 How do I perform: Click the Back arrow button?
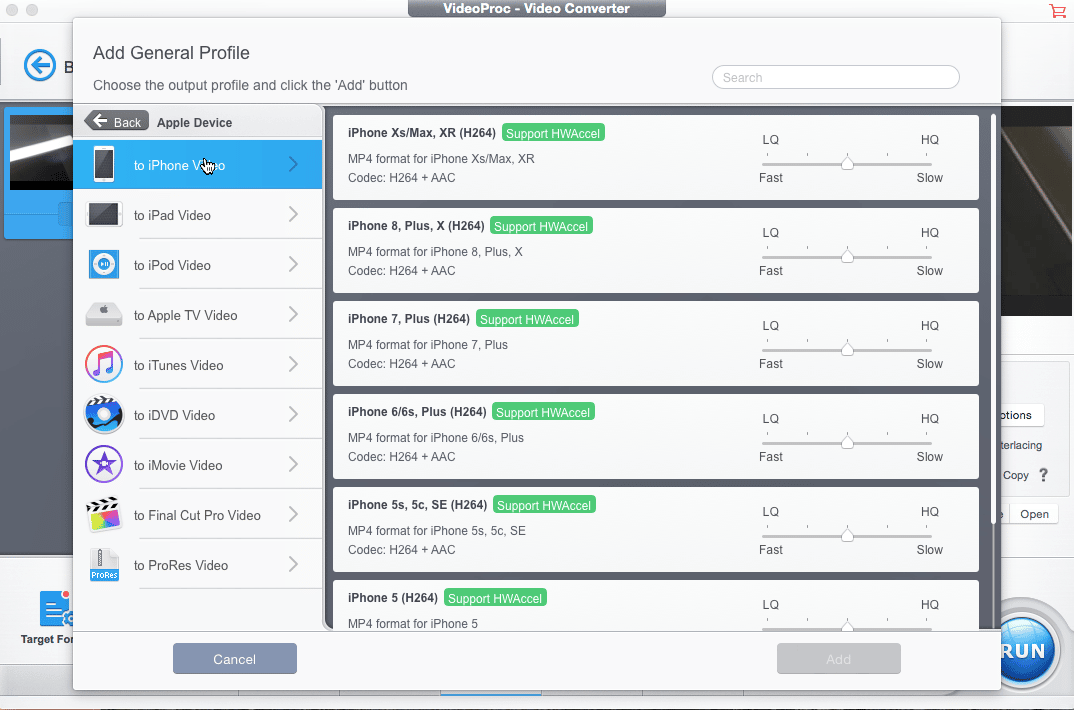pyautogui.click(x=116, y=121)
